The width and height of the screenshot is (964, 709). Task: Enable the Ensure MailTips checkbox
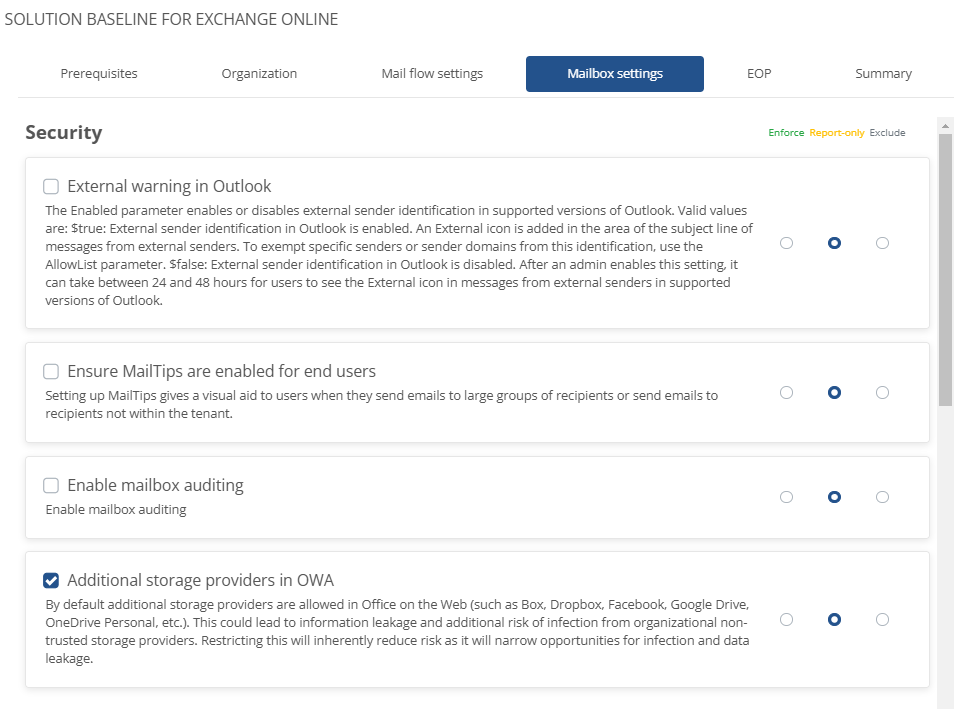point(51,372)
